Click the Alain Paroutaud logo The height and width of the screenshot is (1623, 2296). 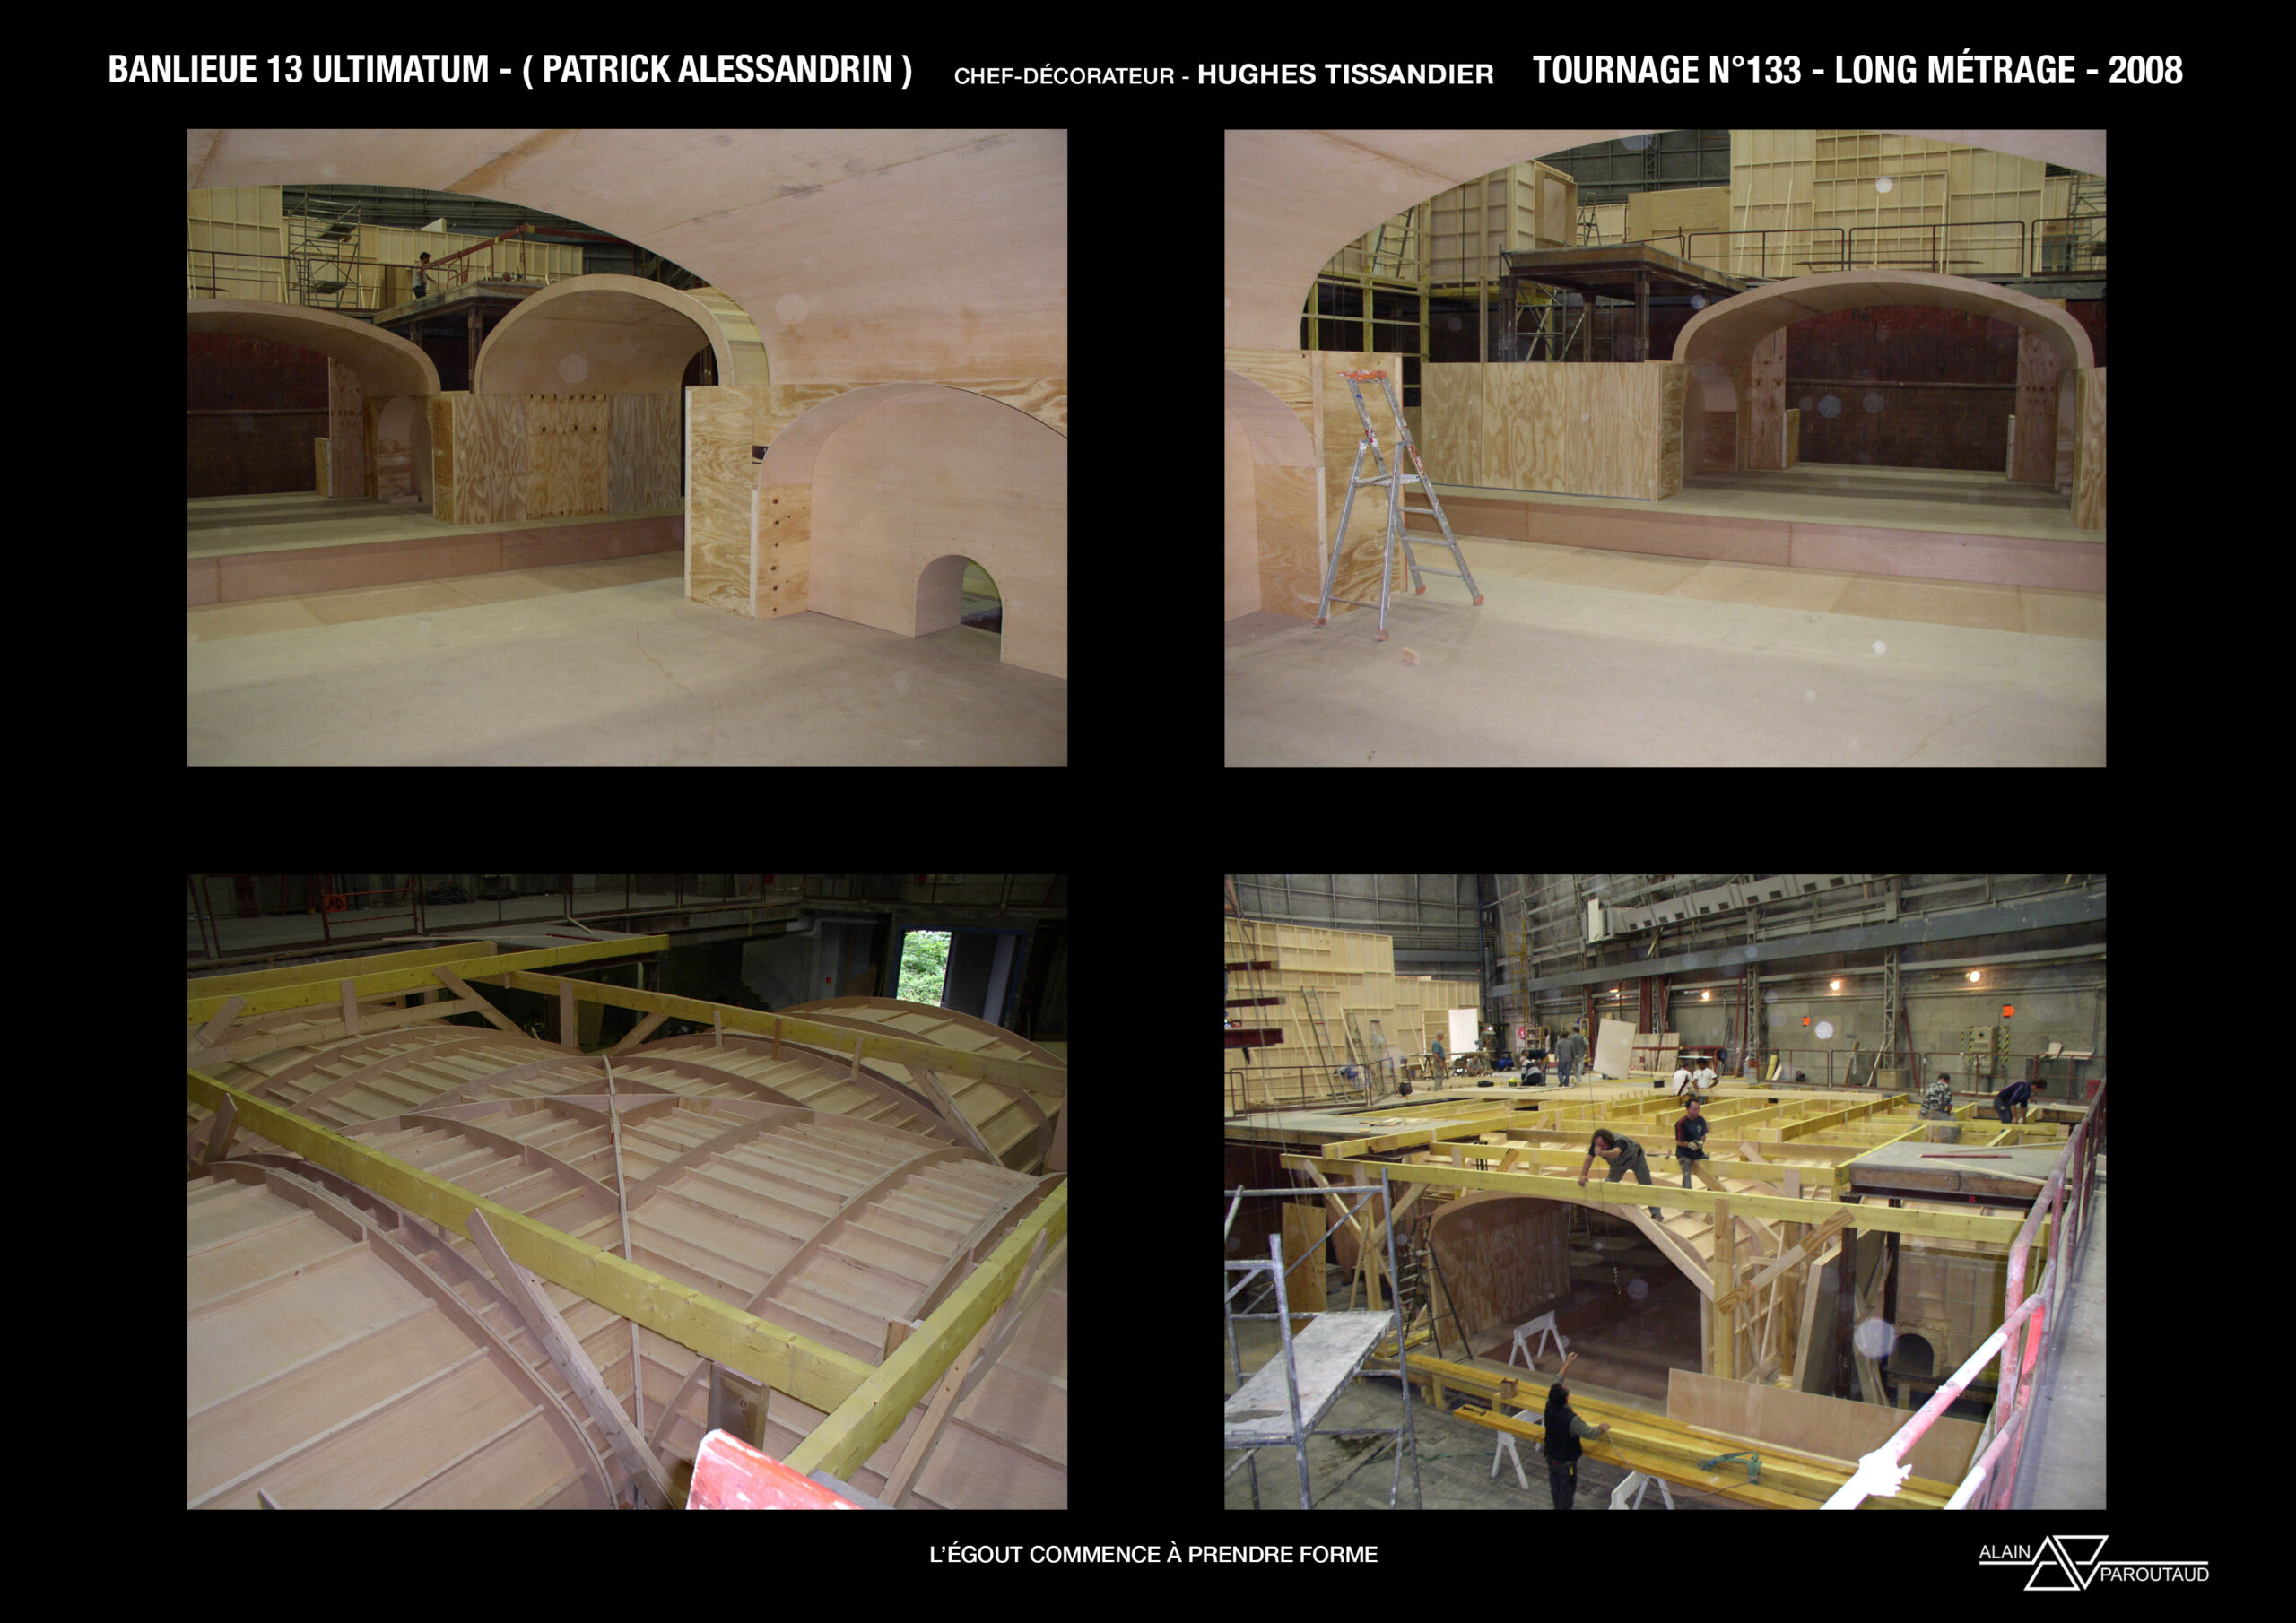tap(2094, 1563)
